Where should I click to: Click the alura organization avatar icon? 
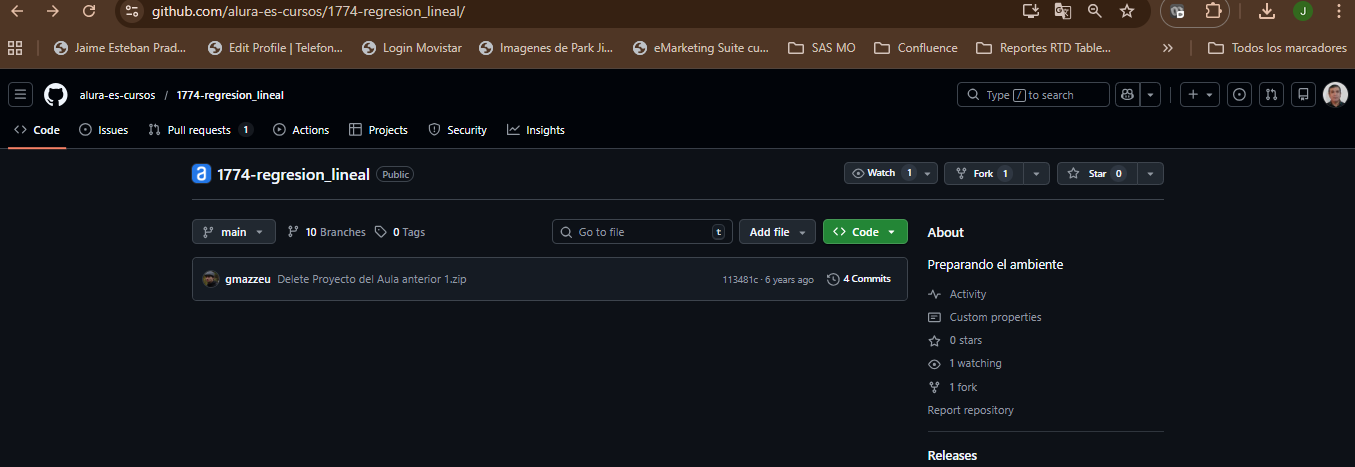pos(201,174)
